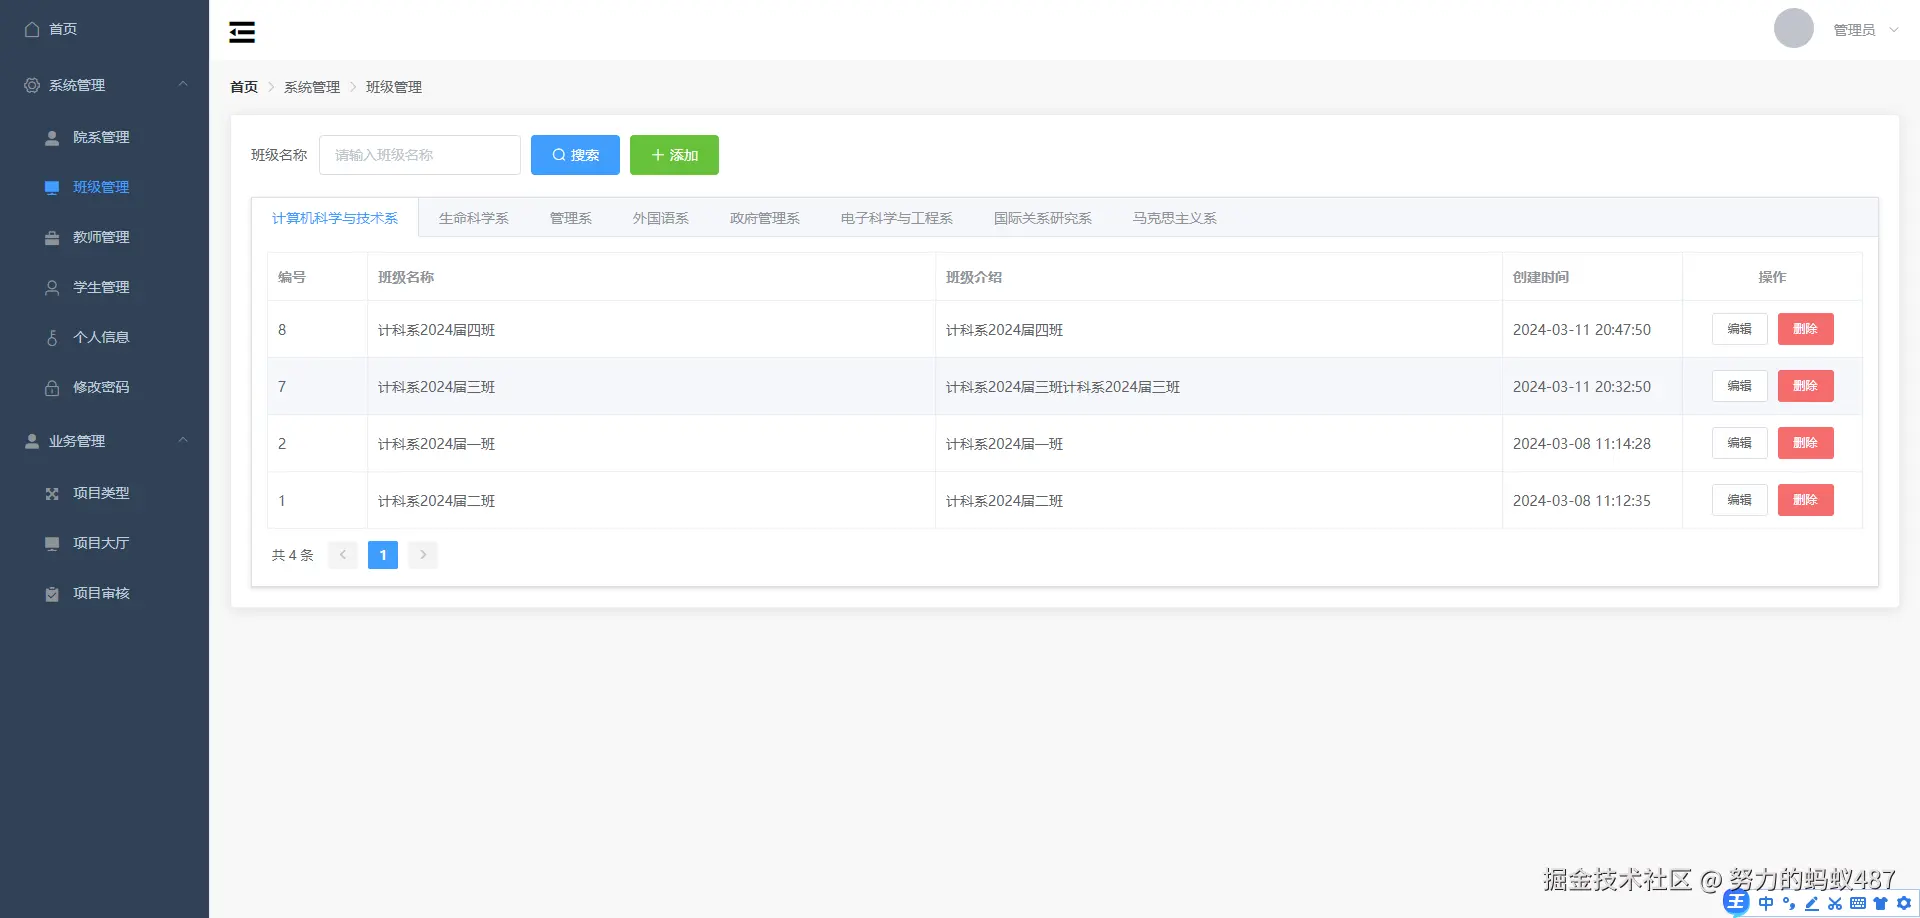
Task: Open 院系管理 in the sidebar
Action: (104, 138)
